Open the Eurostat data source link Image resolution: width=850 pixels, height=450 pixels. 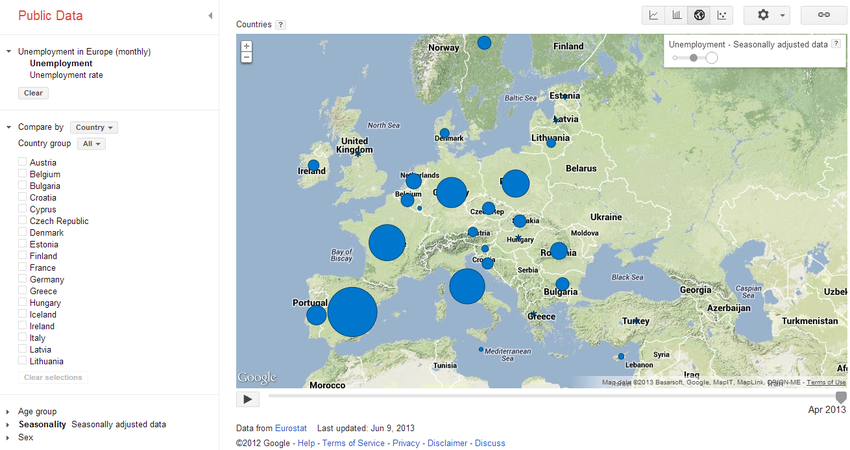pos(290,428)
